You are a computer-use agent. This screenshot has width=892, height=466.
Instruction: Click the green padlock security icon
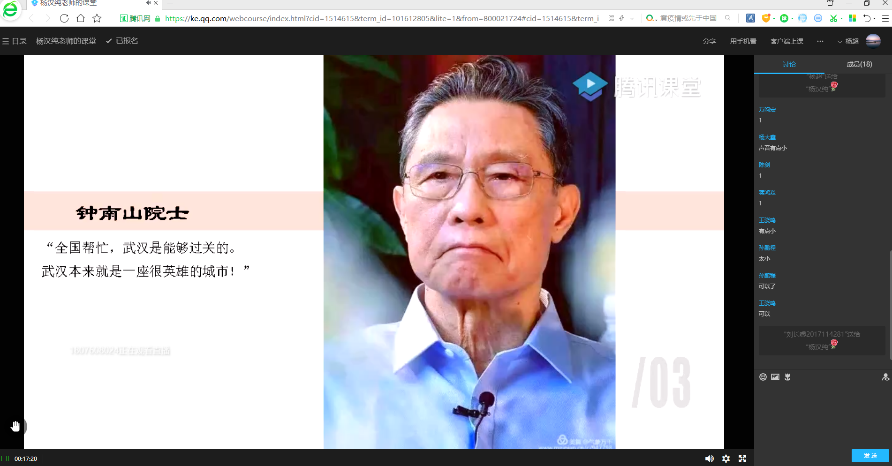tap(158, 19)
